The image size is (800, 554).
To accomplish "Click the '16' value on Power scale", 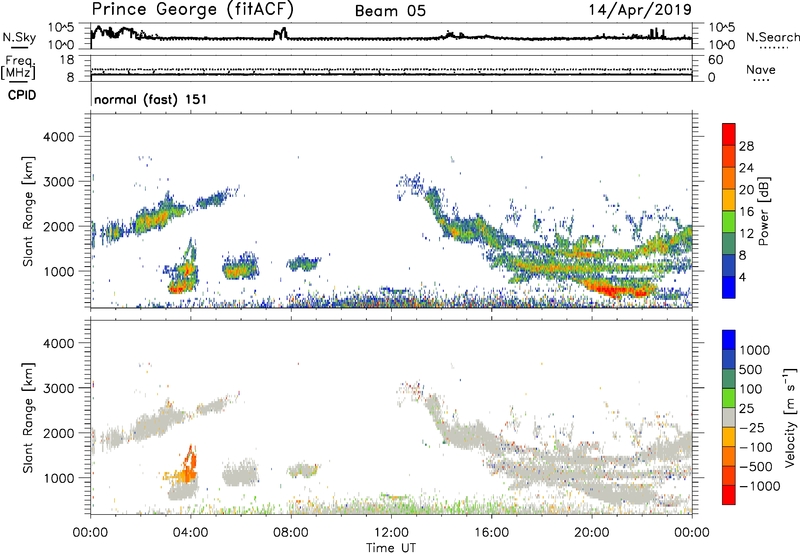I will coord(746,212).
